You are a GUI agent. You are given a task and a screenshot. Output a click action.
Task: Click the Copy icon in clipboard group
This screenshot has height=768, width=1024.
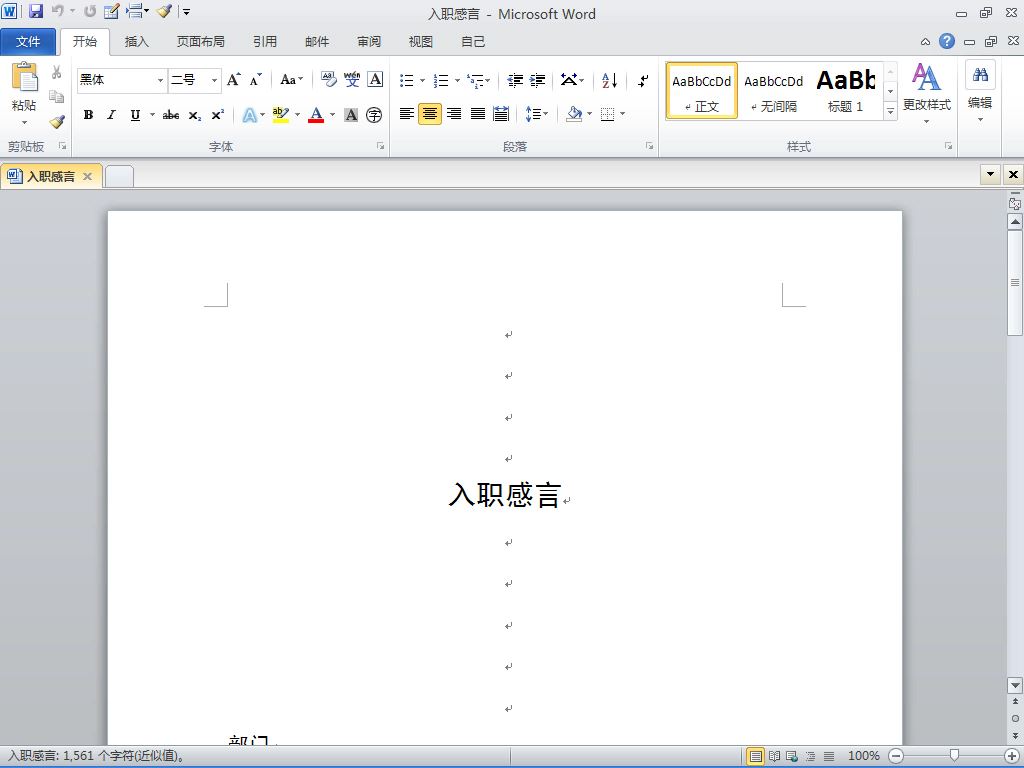coord(57,97)
